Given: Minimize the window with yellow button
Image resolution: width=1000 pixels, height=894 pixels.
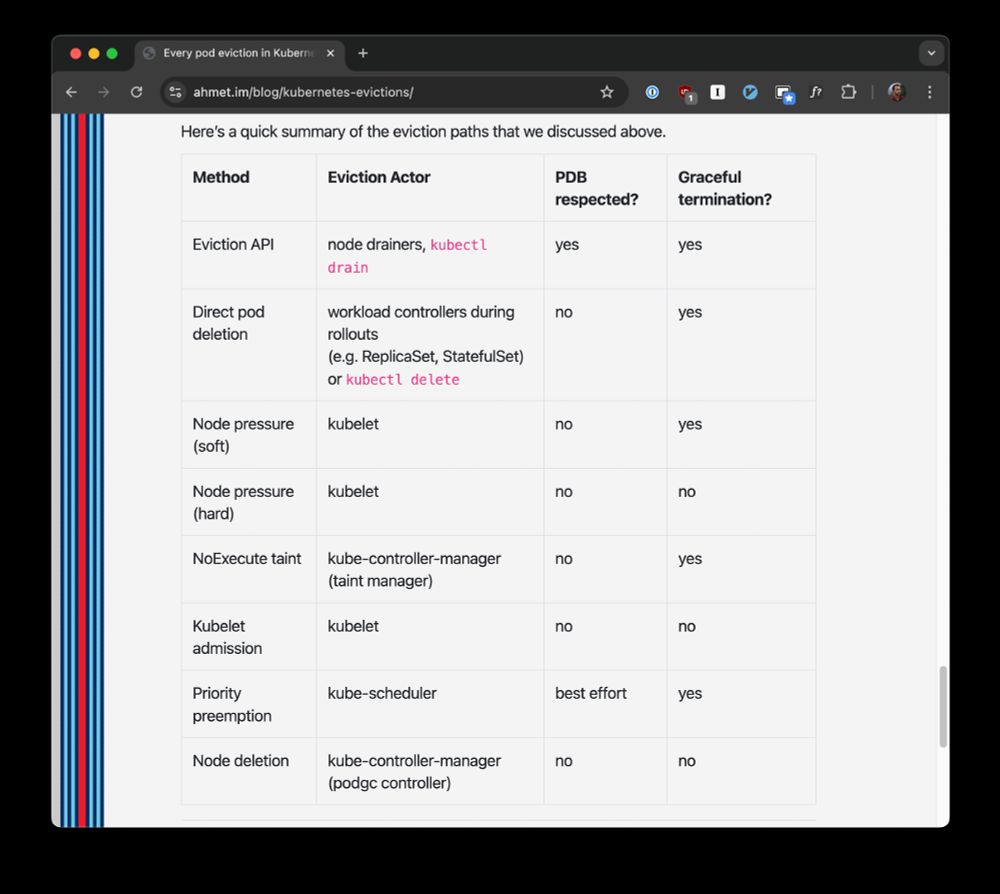Looking at the screenshot, I should [x=94, y=54].
